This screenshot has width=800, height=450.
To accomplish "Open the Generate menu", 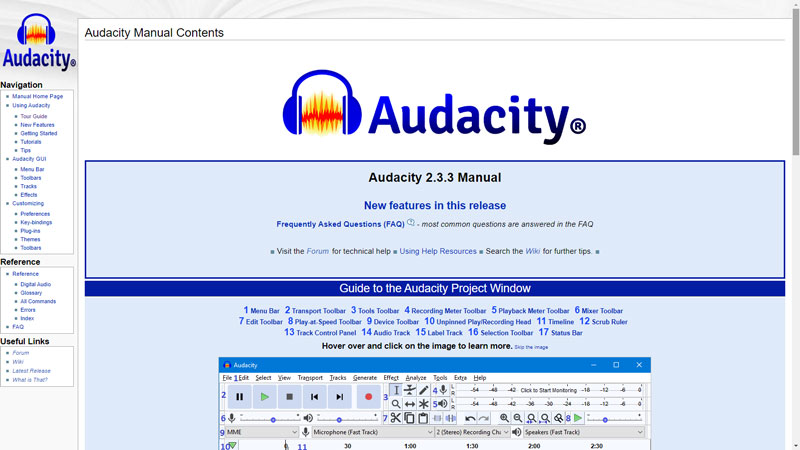I will pos(365,378).
